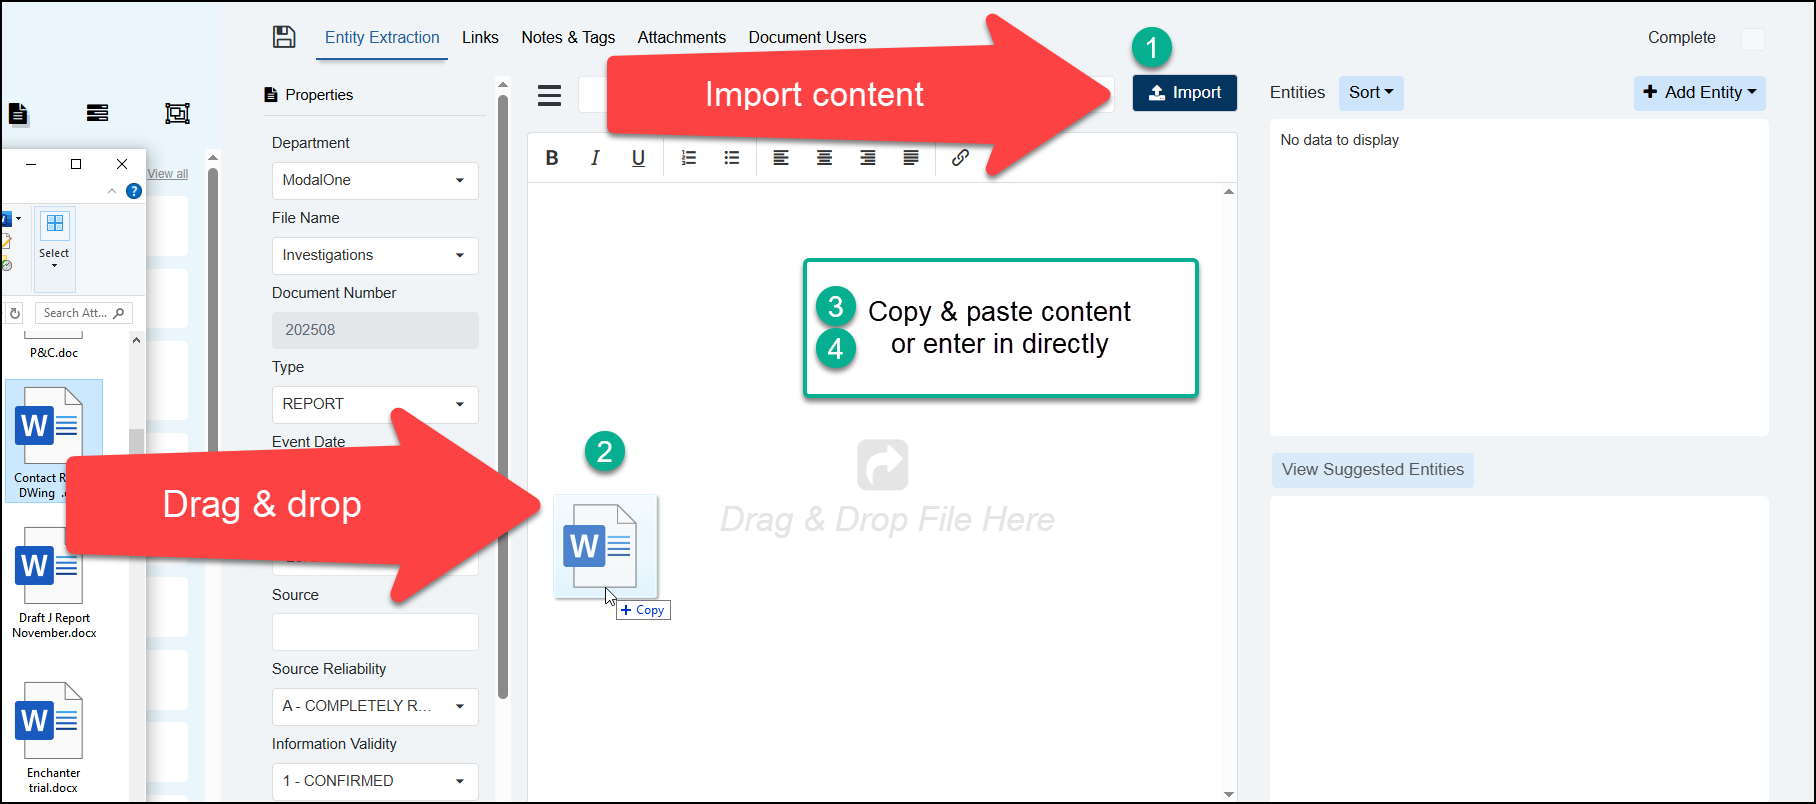1816x804 pixels.
Task: Click the Save floppy disk icon
Action: [x=284, y=37]
